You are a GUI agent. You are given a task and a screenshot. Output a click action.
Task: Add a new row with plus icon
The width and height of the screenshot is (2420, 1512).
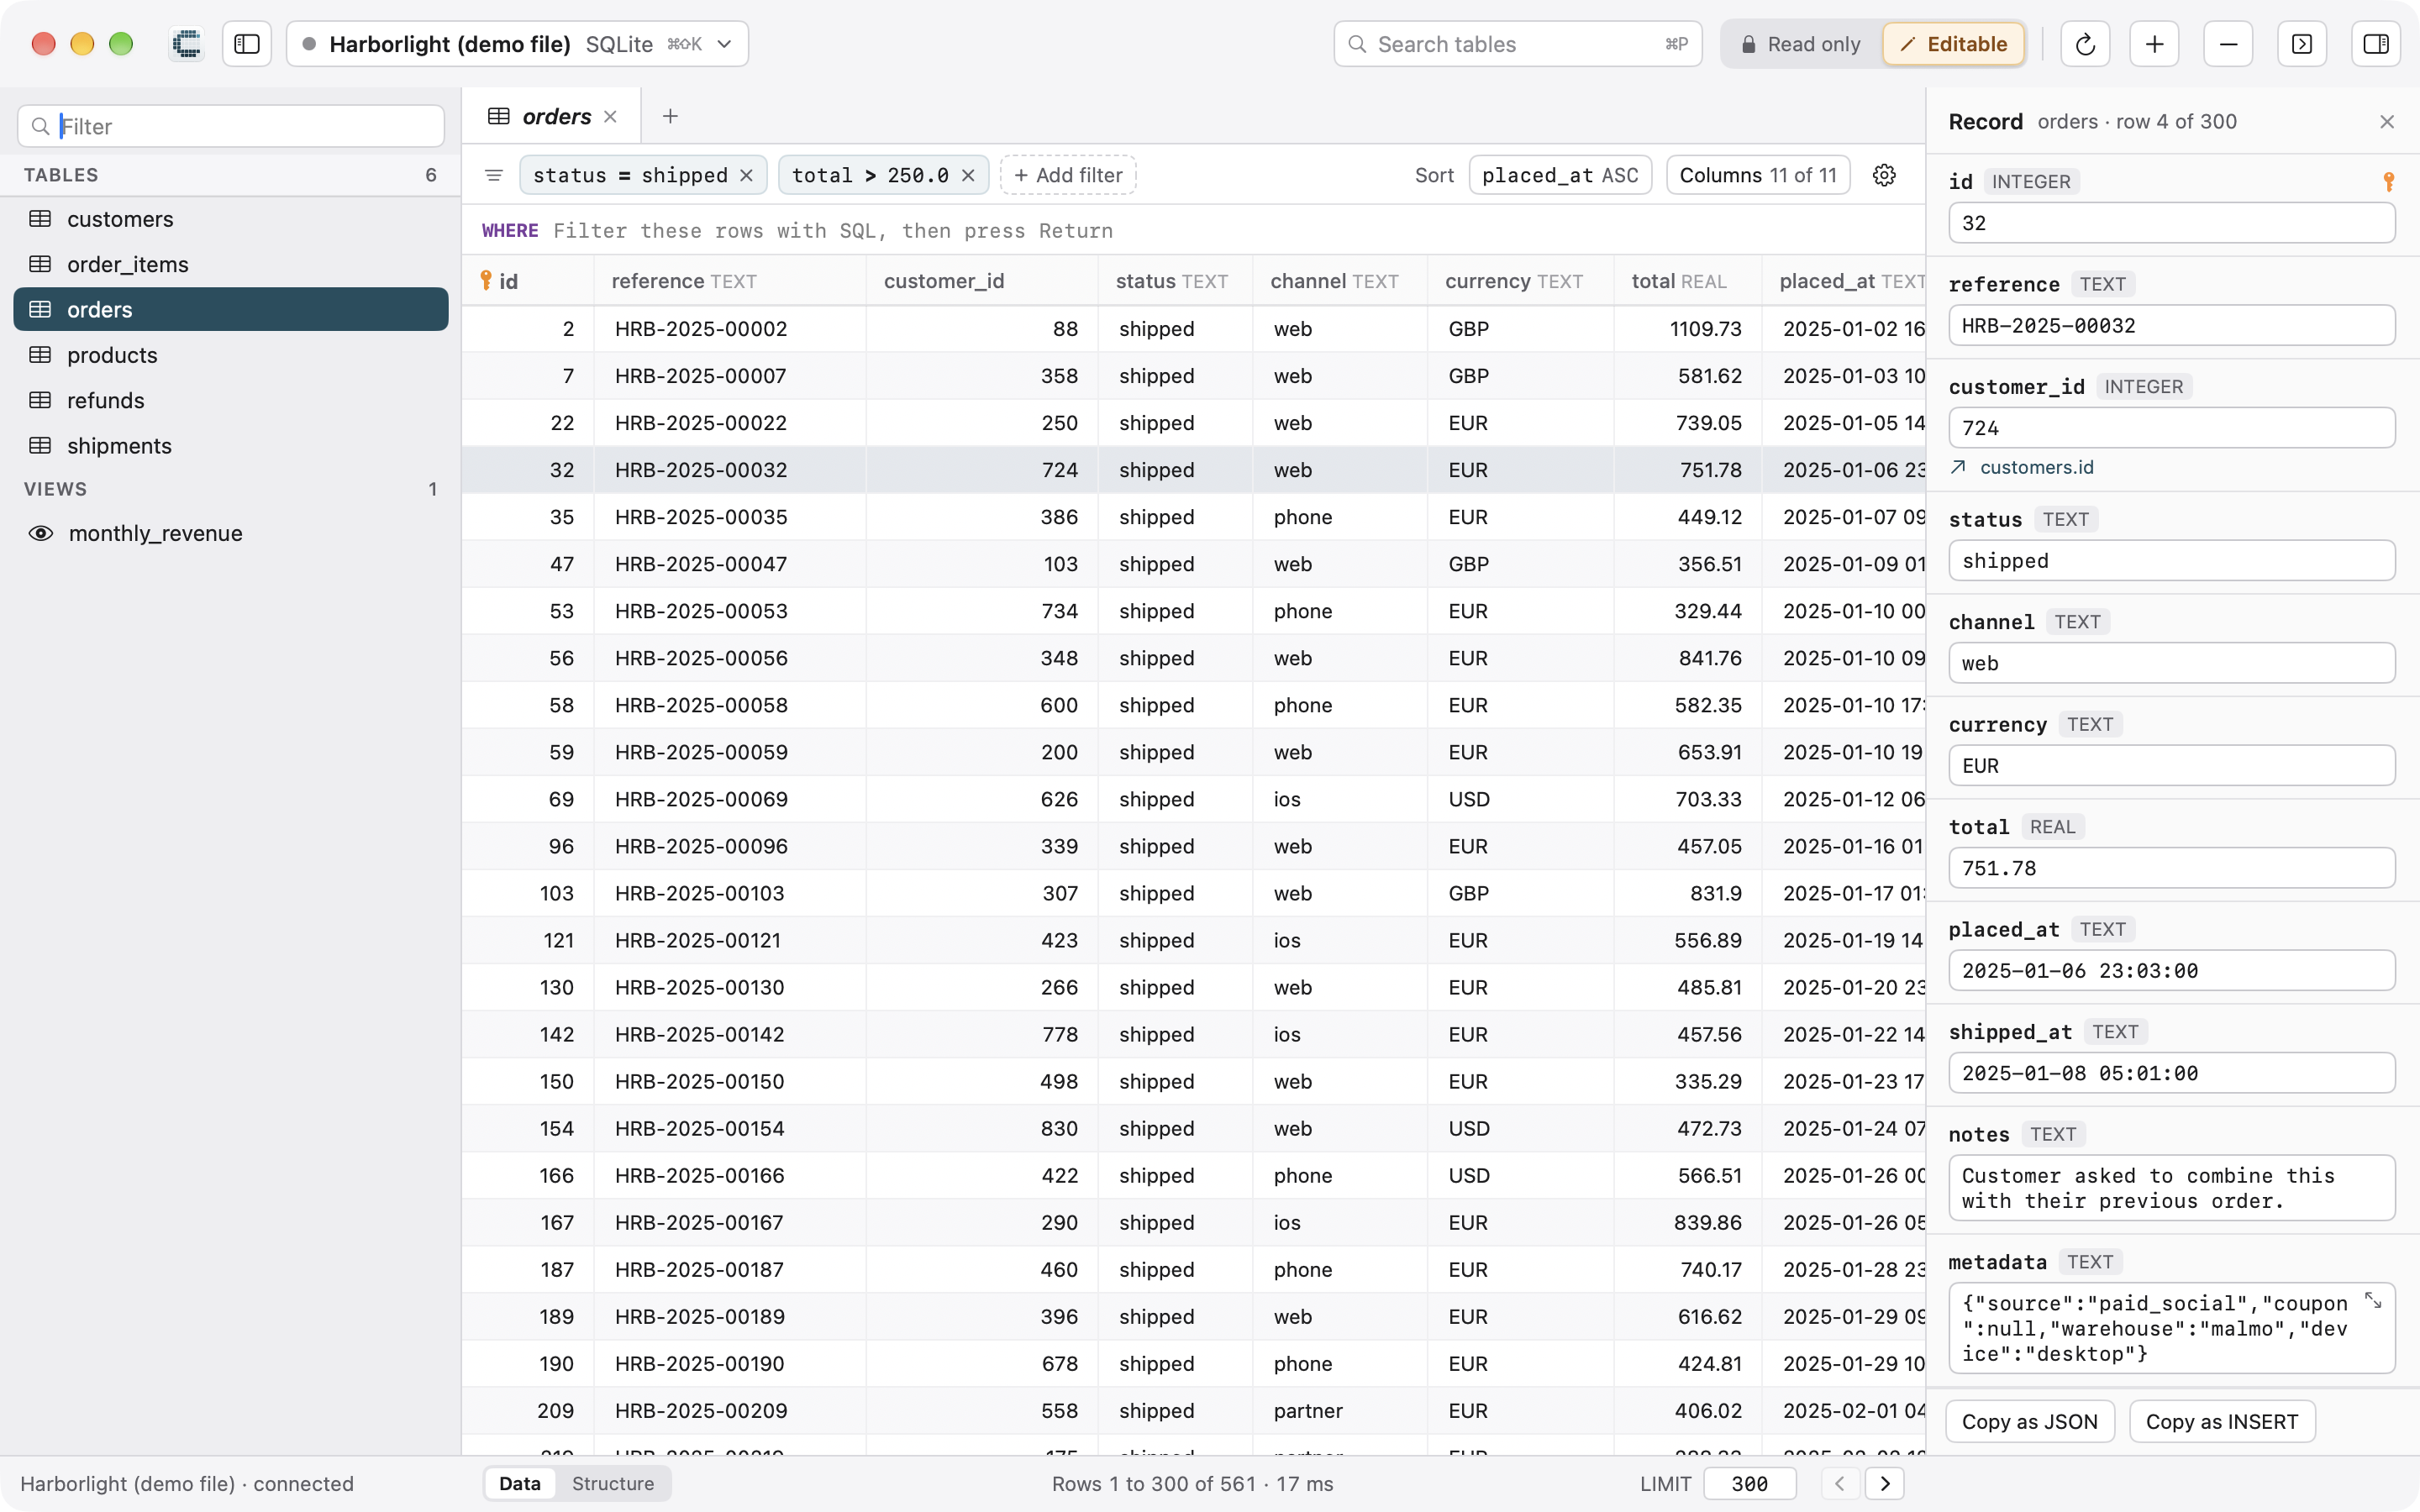pyautogui.click(x=2154, y=44)
